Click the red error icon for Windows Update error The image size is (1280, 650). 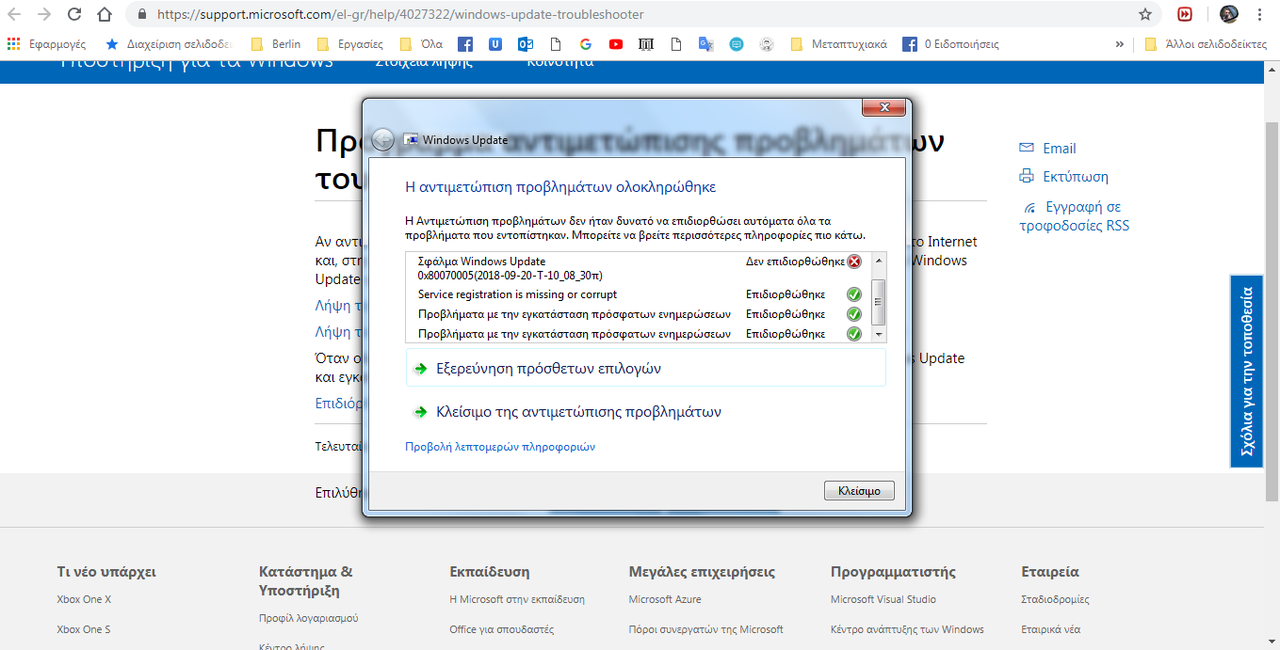click(854, 262)
